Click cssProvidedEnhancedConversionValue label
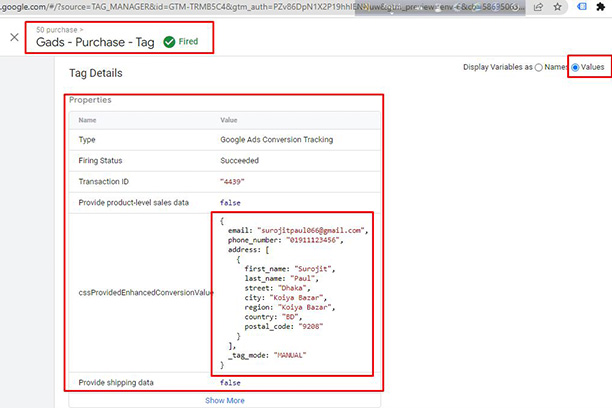Screen dimensions: 612x408 tap(146, 292)
